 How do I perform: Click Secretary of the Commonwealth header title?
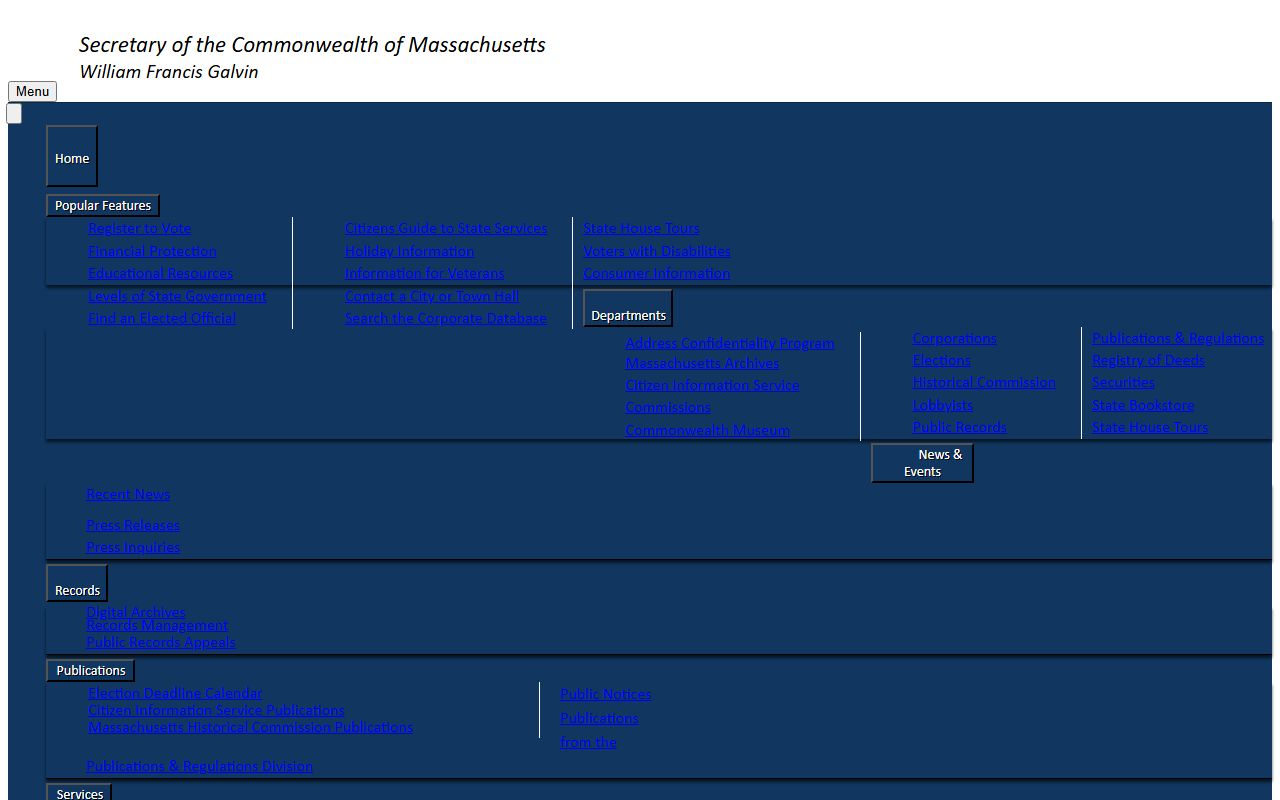click(312, 45)
